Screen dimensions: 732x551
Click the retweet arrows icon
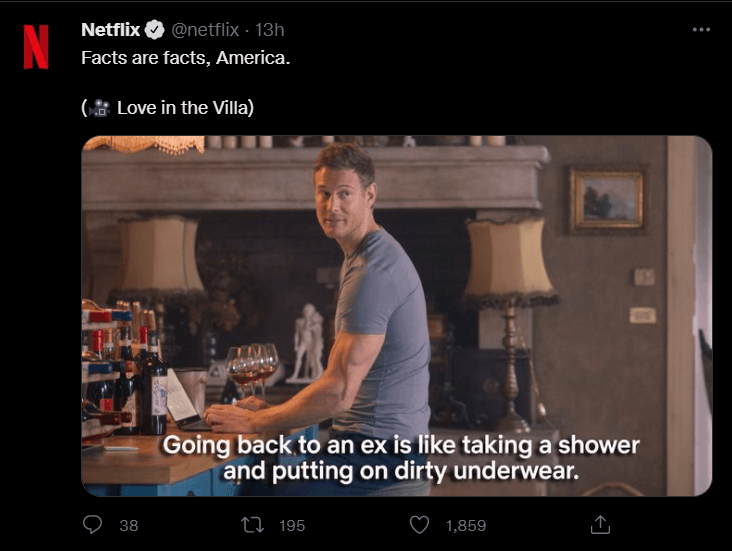coord(253,525)
